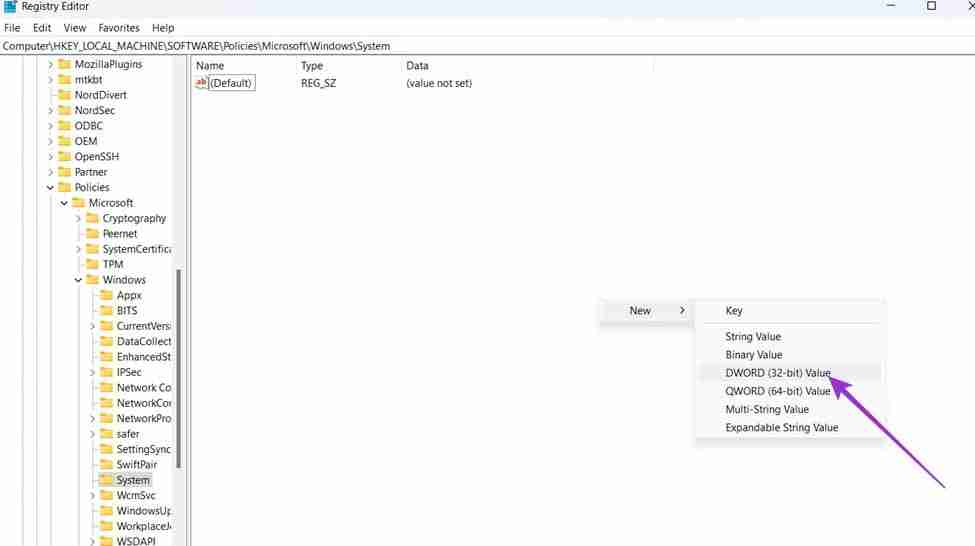The width and height of the screenshot is (975, 546).
Task: Open the File menu
Action: (x=12, y=28)
